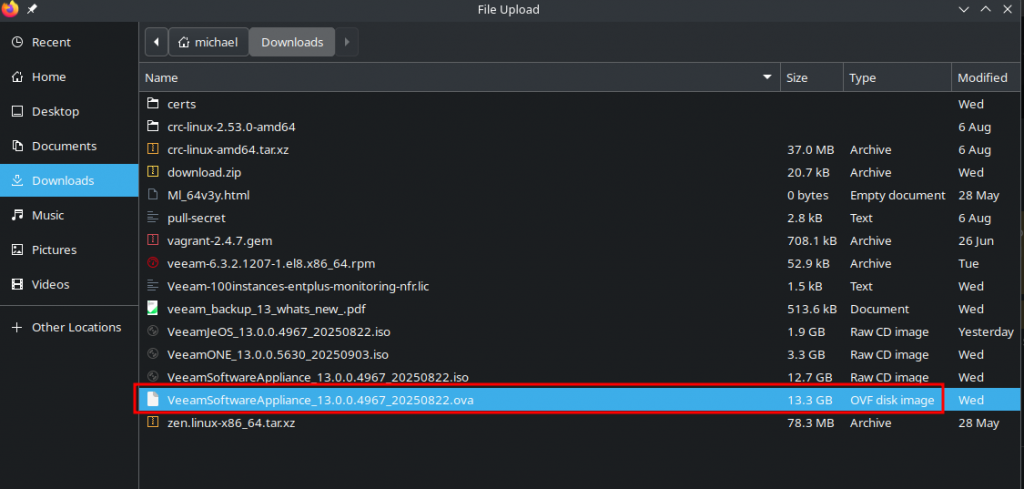This screenshot has height=489, width=1024.
Task: Click Empty document type cell
Action: tap(897, 195)
